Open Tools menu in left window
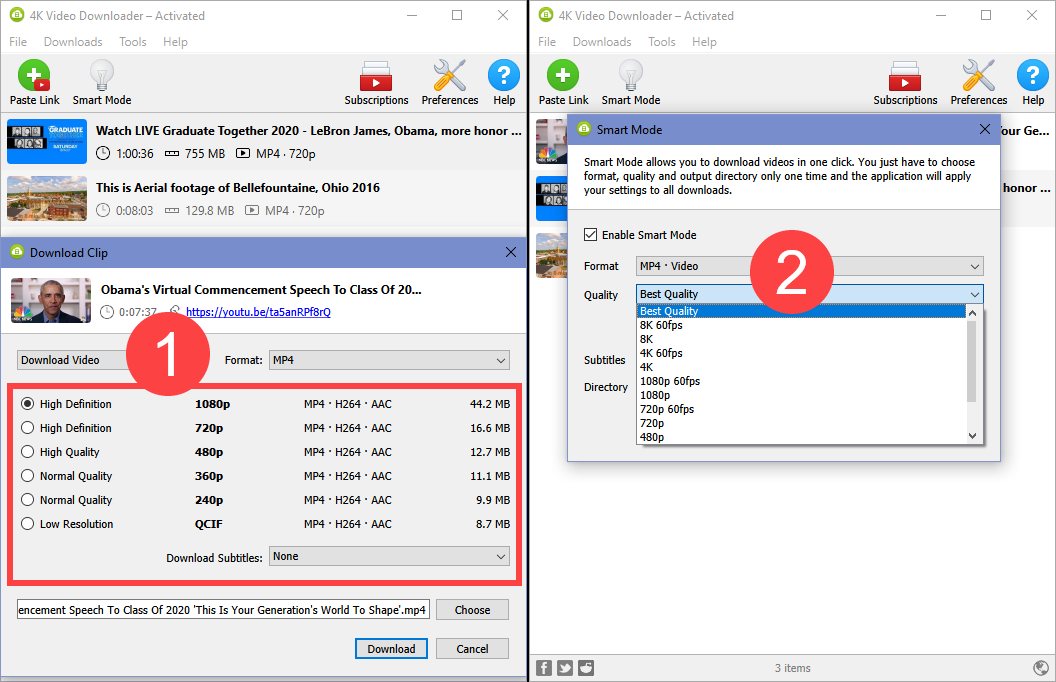The height and width of the screenshot is (682, 1056). coord(133,42)
